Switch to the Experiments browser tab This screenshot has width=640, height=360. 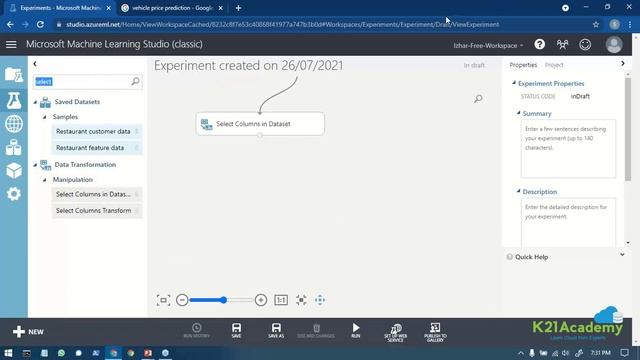pyautogui.click(x=60, y=8)
